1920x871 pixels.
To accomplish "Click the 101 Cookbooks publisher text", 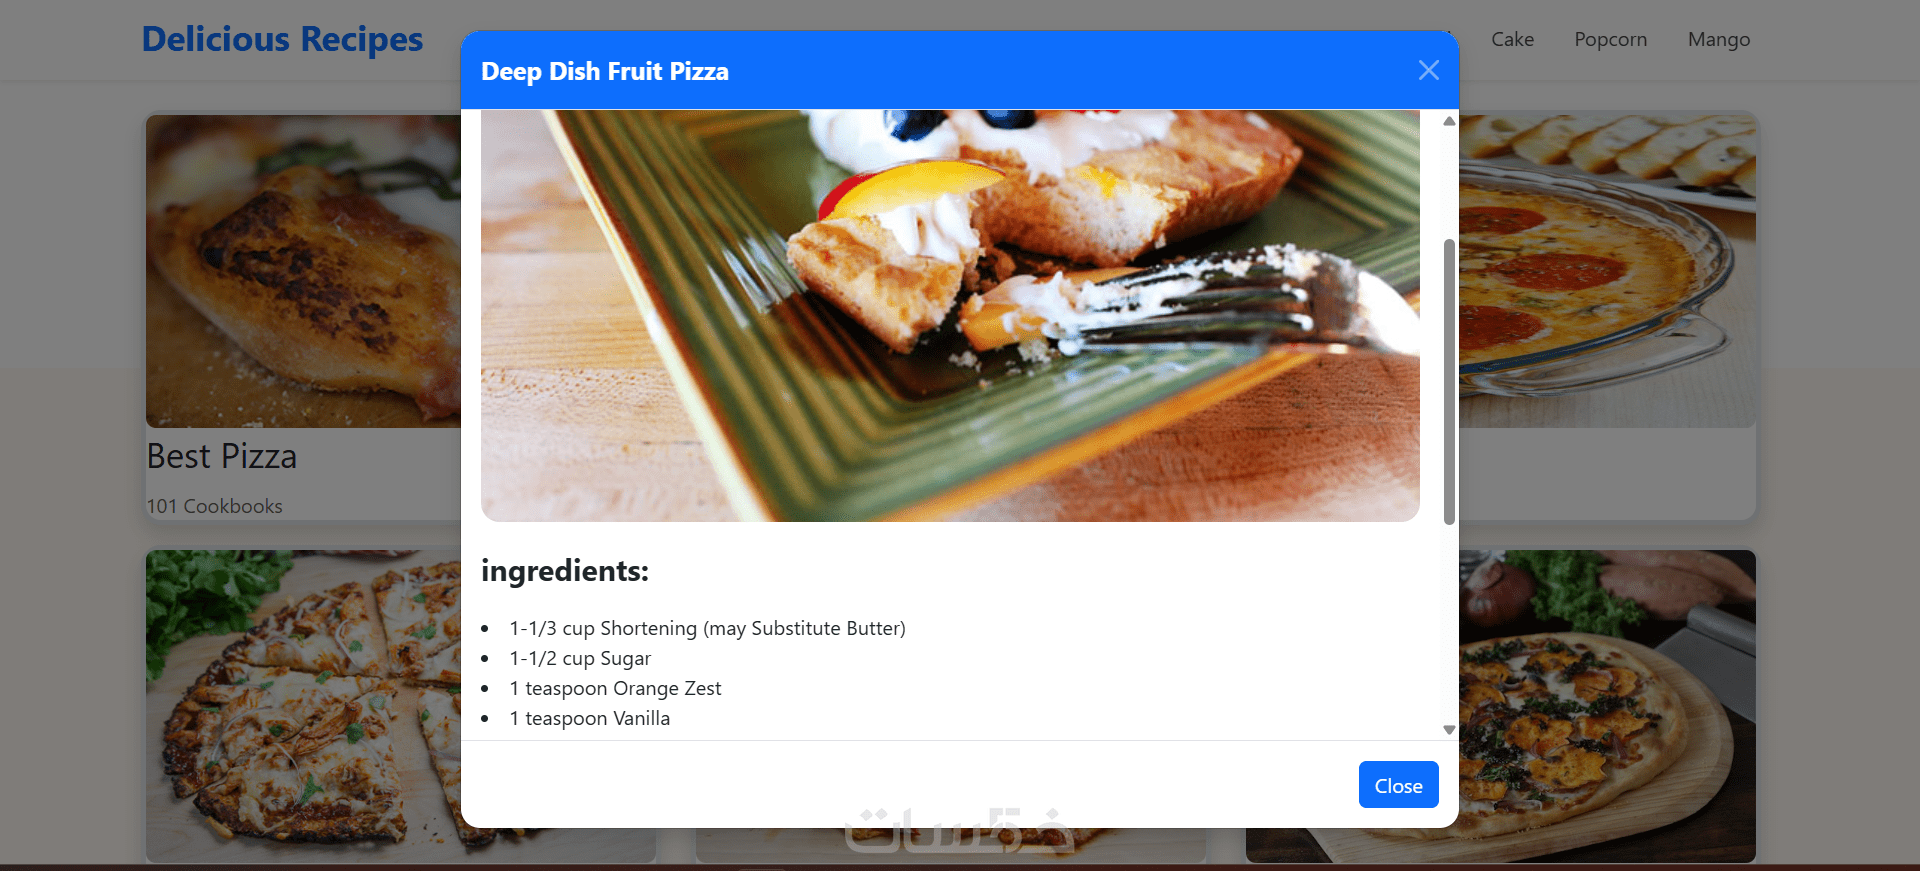I will point(215,506).
